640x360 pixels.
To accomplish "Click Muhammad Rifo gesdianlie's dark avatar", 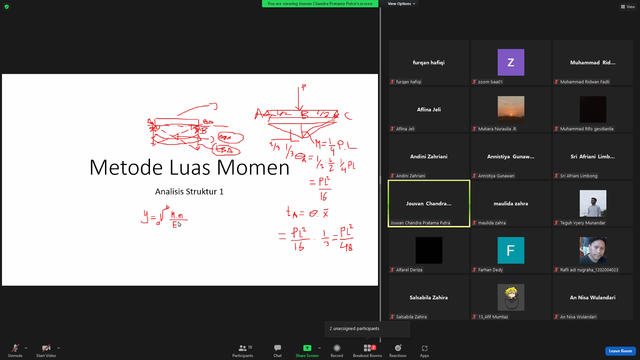I will click(593, 109).
